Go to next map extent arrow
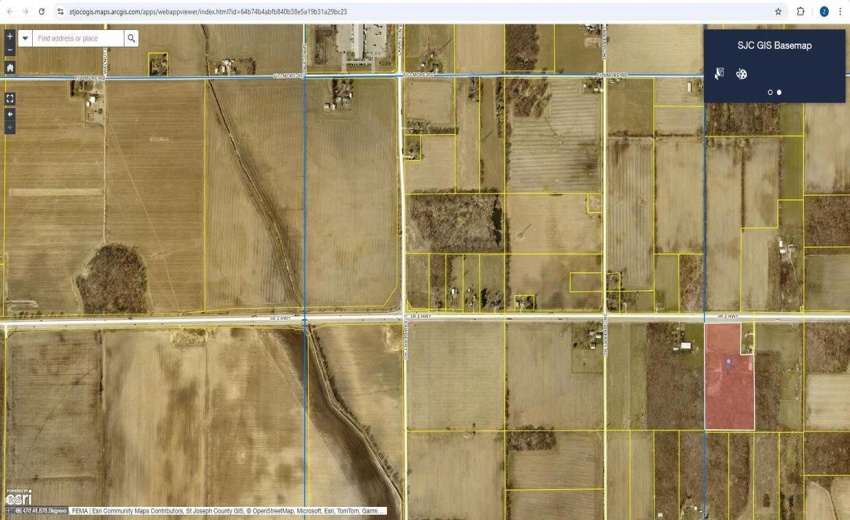The width and height of the screenshot is (850, 520). click(10, 127)
